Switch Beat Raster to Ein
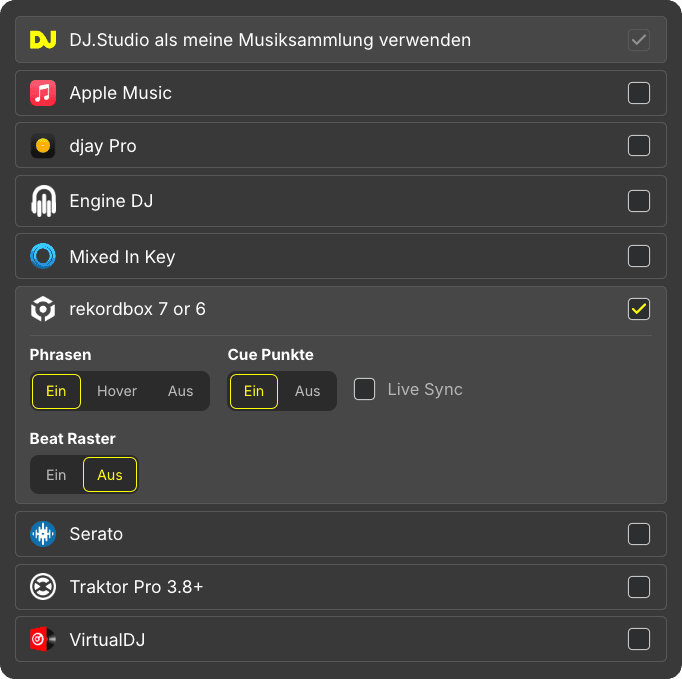 (x=56, y=475)
